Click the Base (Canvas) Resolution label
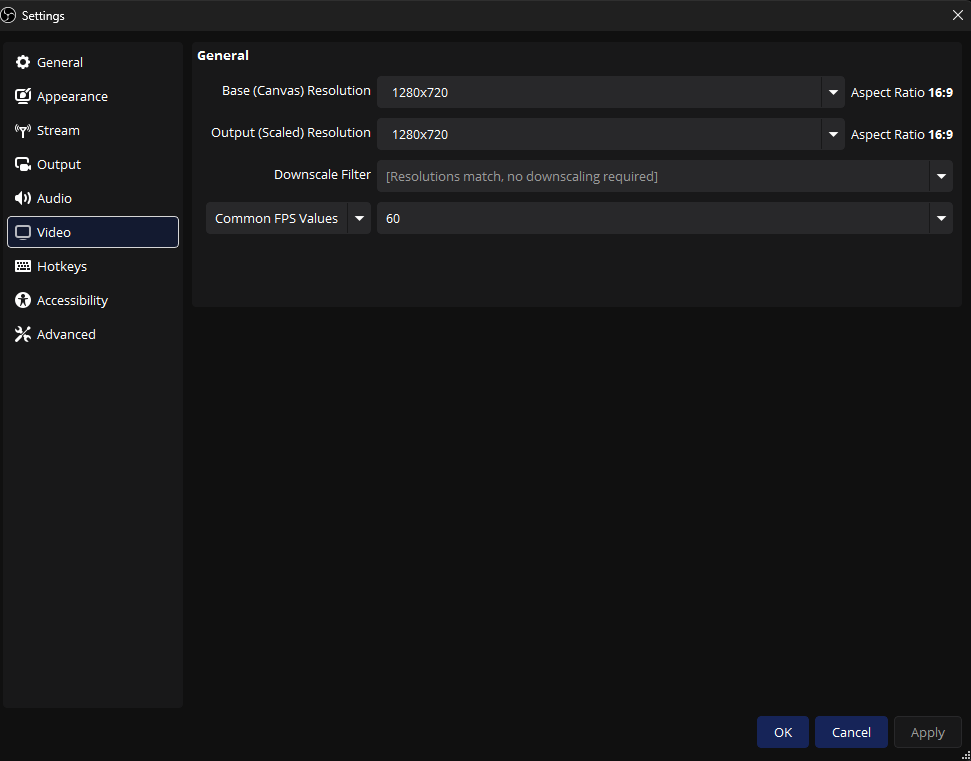The image size is (971, 761). point(297,91)
